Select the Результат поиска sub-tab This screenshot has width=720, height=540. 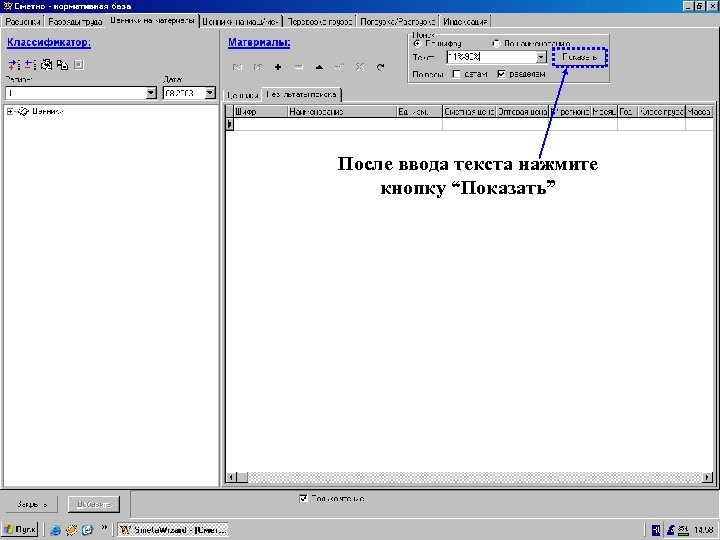click(301, 95)
